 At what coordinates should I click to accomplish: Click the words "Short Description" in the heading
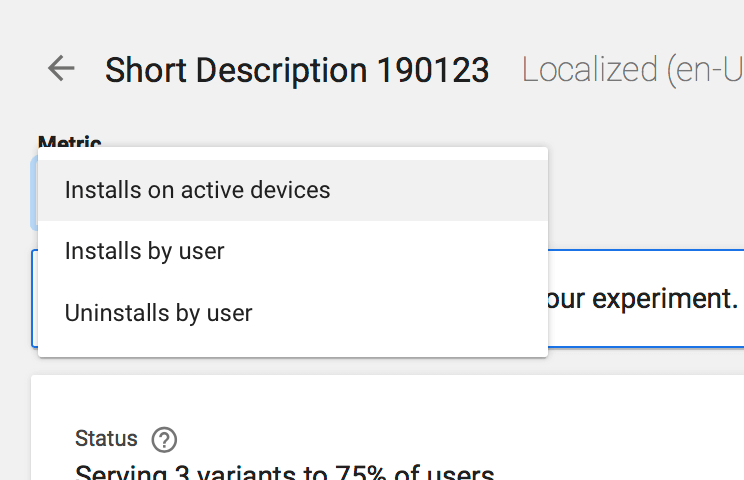tap(236, 70)
